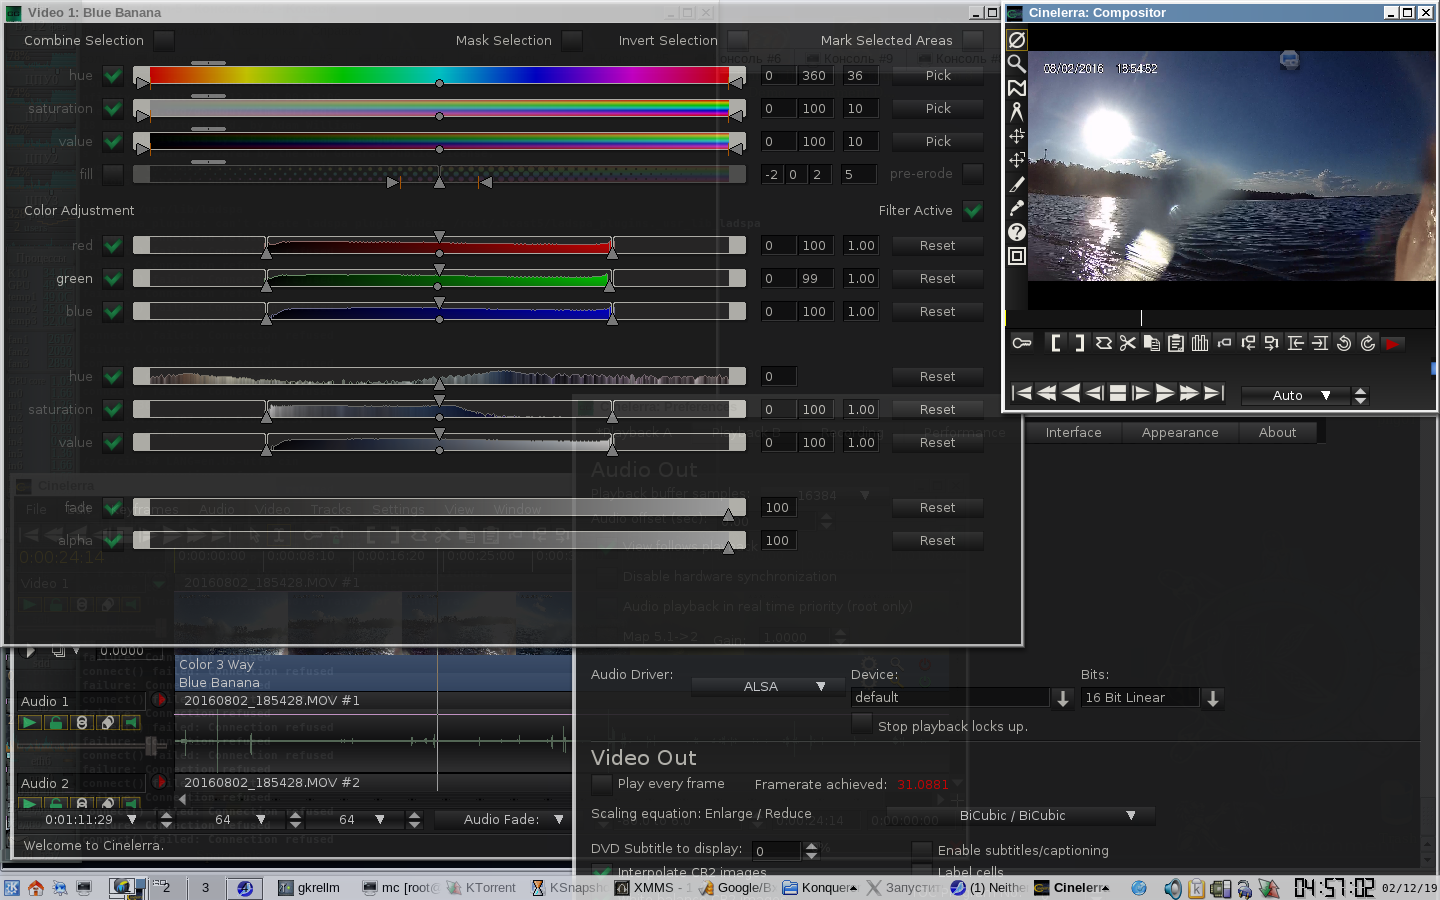The height and width of the screenshot is (900, 1440).
Task: Fast forward in the Compositor transport
Action: [1190, 393]
